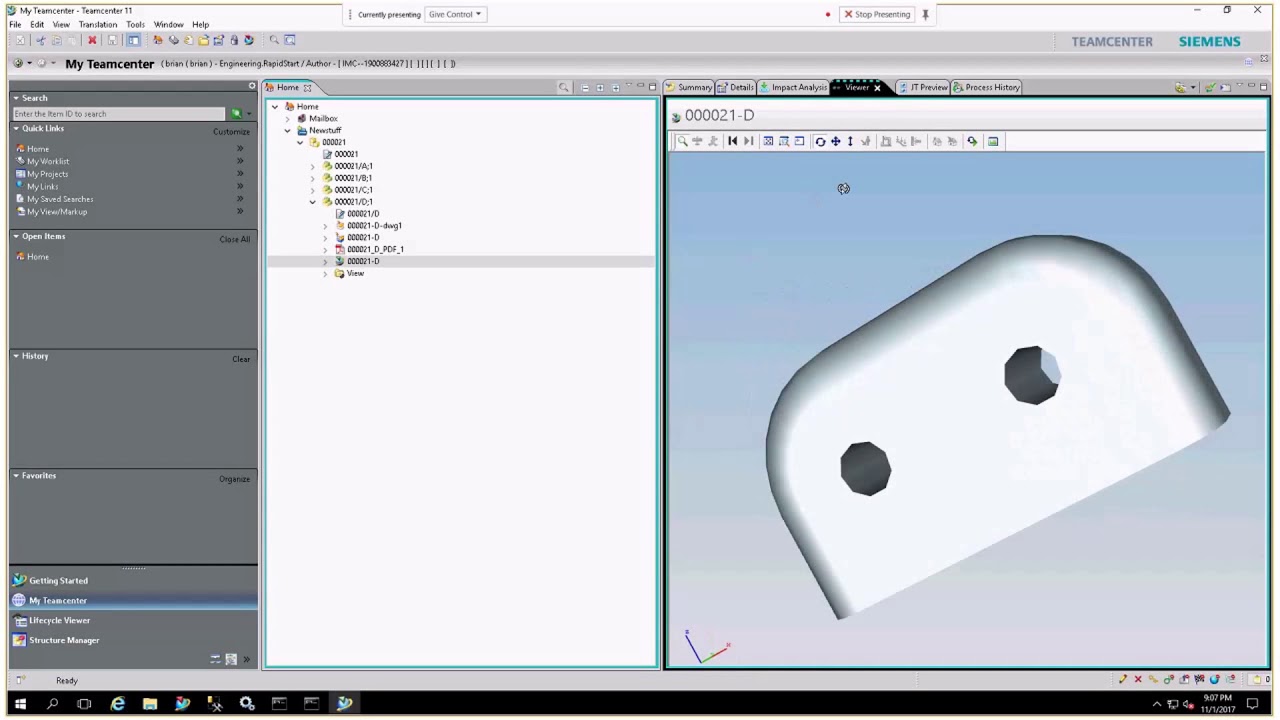Click the green arrow refresh icon in viewer toolbar
This screenshot has width=1280, height=720.
pyautogui.click(x=972, y=141)
